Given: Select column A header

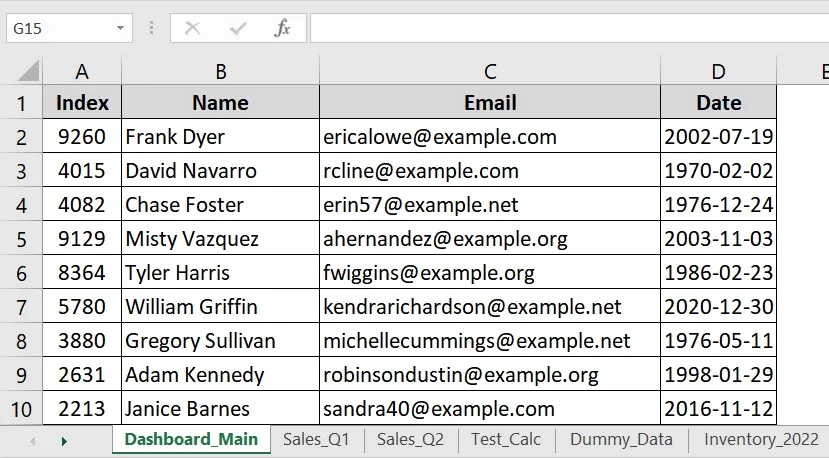Looking at the screenshot, I should point(82,71).
